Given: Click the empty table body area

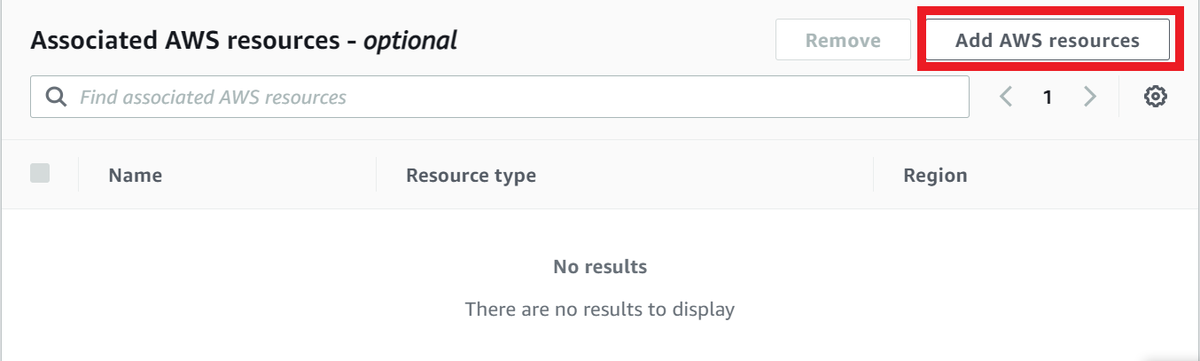Looking at the screenshot, I should tap(600, 284).
